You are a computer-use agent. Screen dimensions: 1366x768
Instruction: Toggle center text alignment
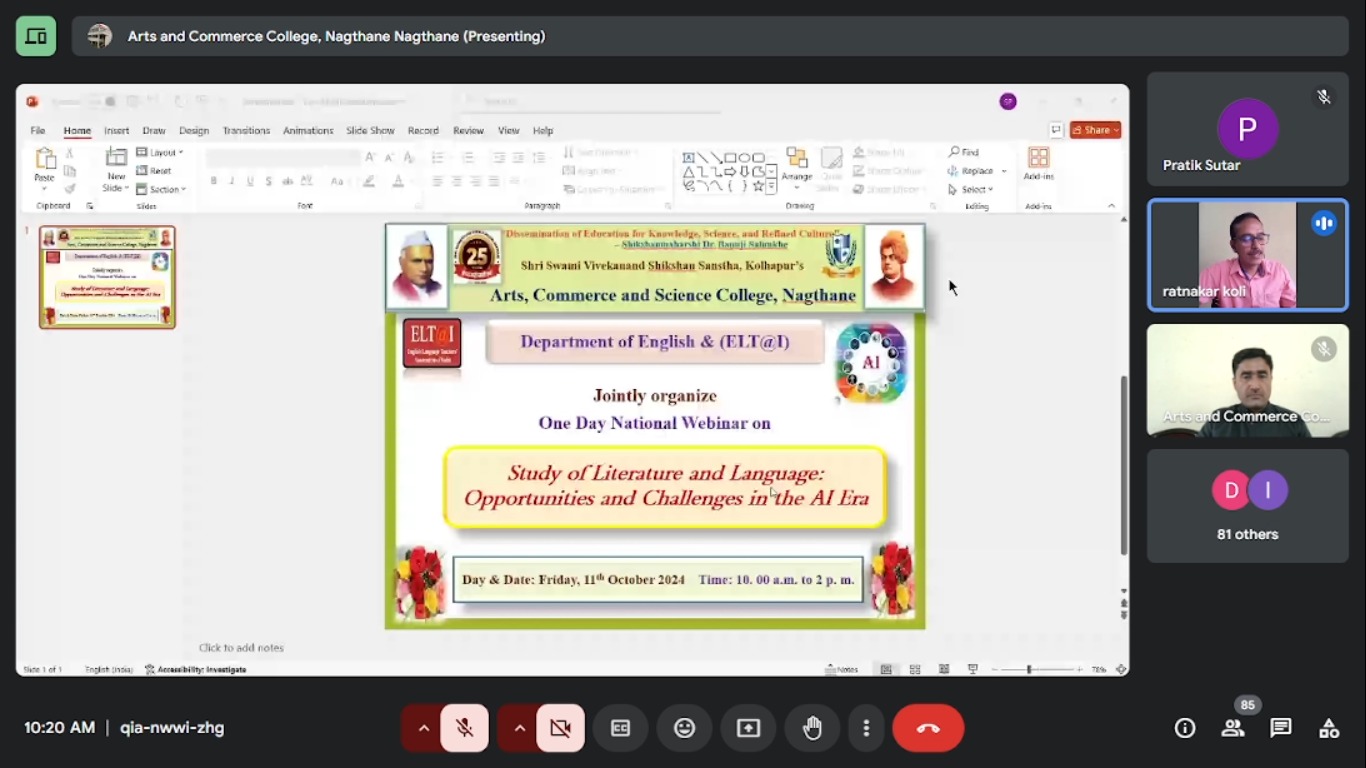point(457,181)
